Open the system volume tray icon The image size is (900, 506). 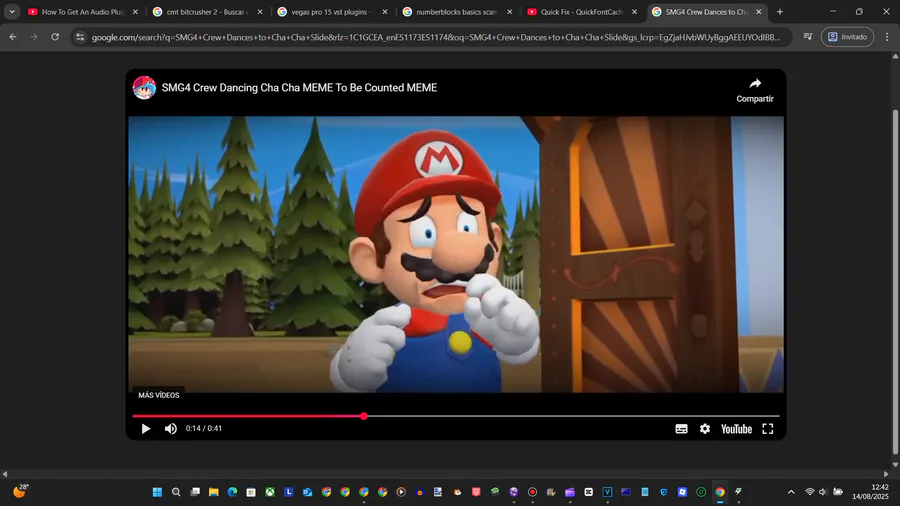click(823, 492)
